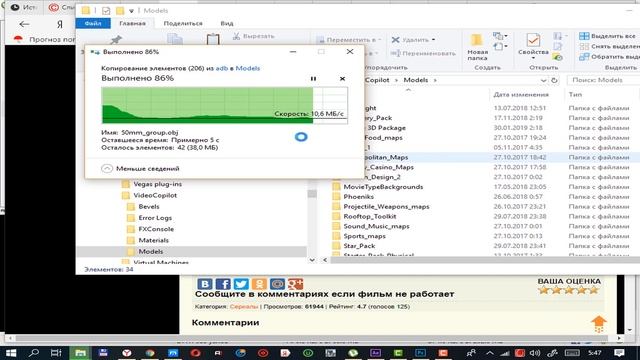Image resolution: width=640 pixels, height=360 pixels.
Task: Open the Models destination link in copy dialog
Action: [247, 68]
